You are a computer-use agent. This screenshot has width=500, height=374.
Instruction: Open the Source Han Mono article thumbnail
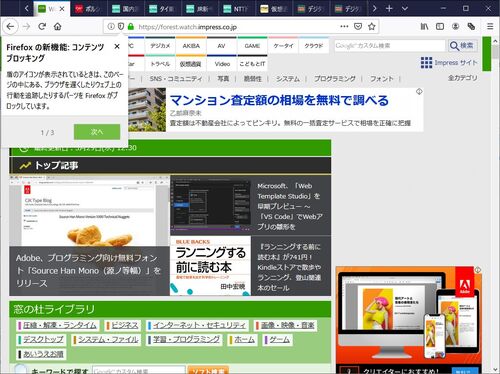click(x=89, y=211)
